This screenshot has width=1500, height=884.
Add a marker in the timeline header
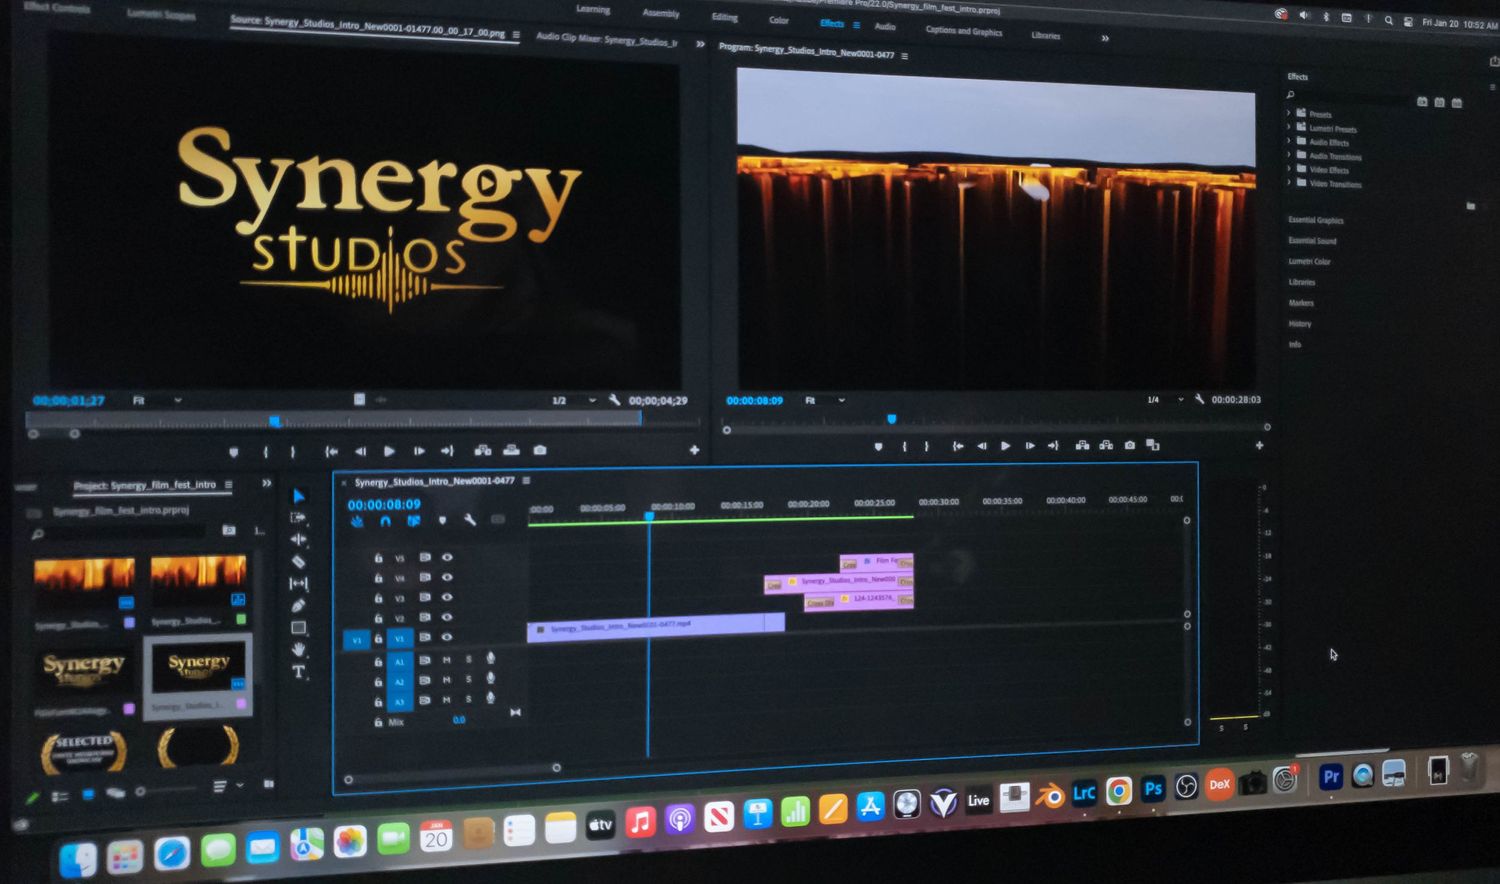coord(442,521)
